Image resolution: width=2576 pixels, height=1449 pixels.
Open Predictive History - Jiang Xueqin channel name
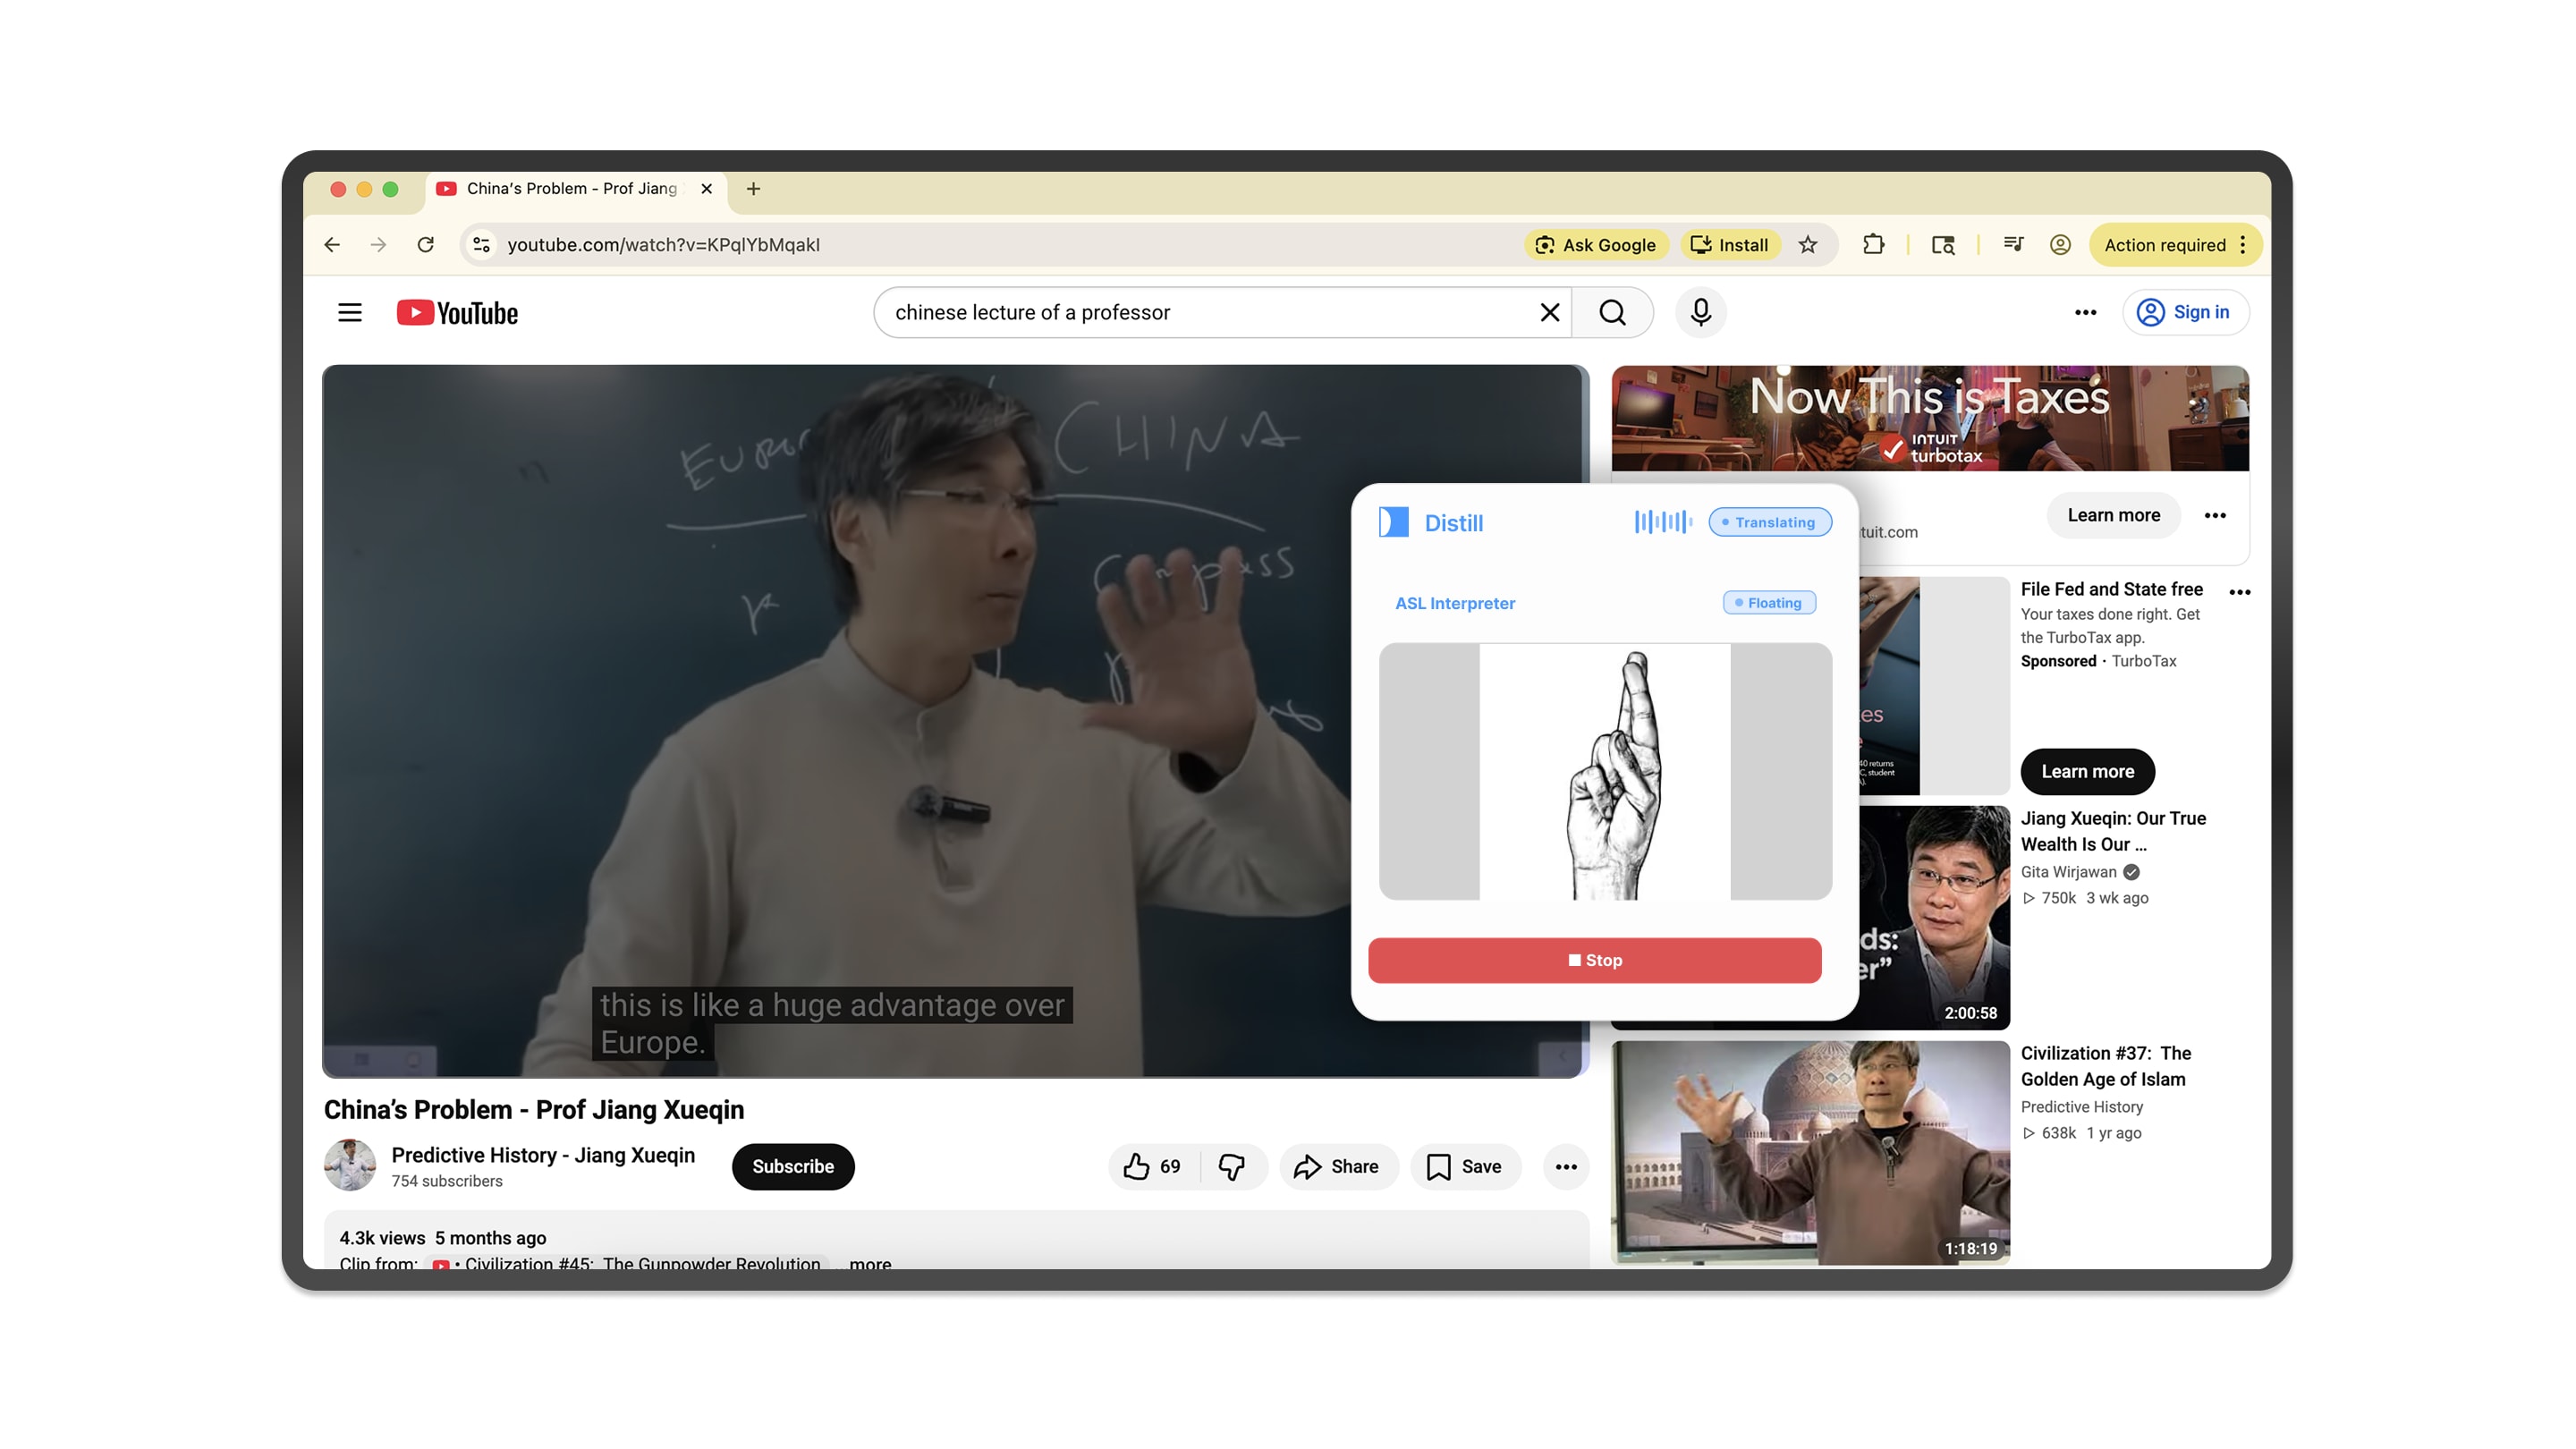543,1155
